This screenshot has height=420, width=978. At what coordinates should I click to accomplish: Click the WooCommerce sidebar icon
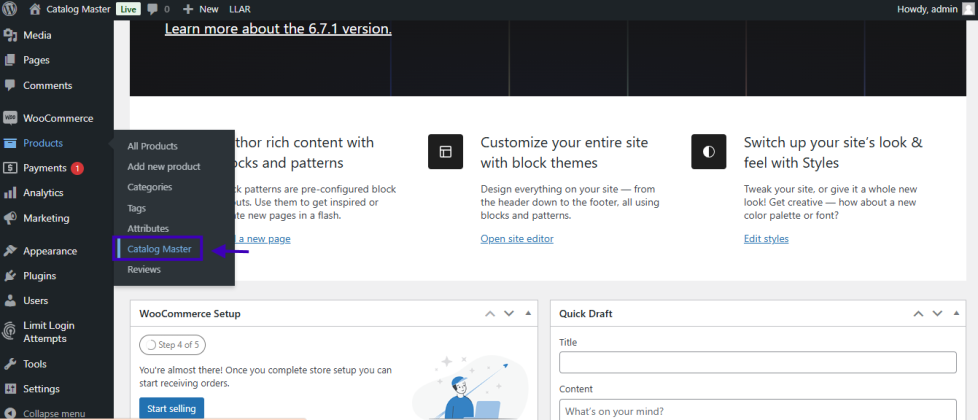click(x=10, y=118)
